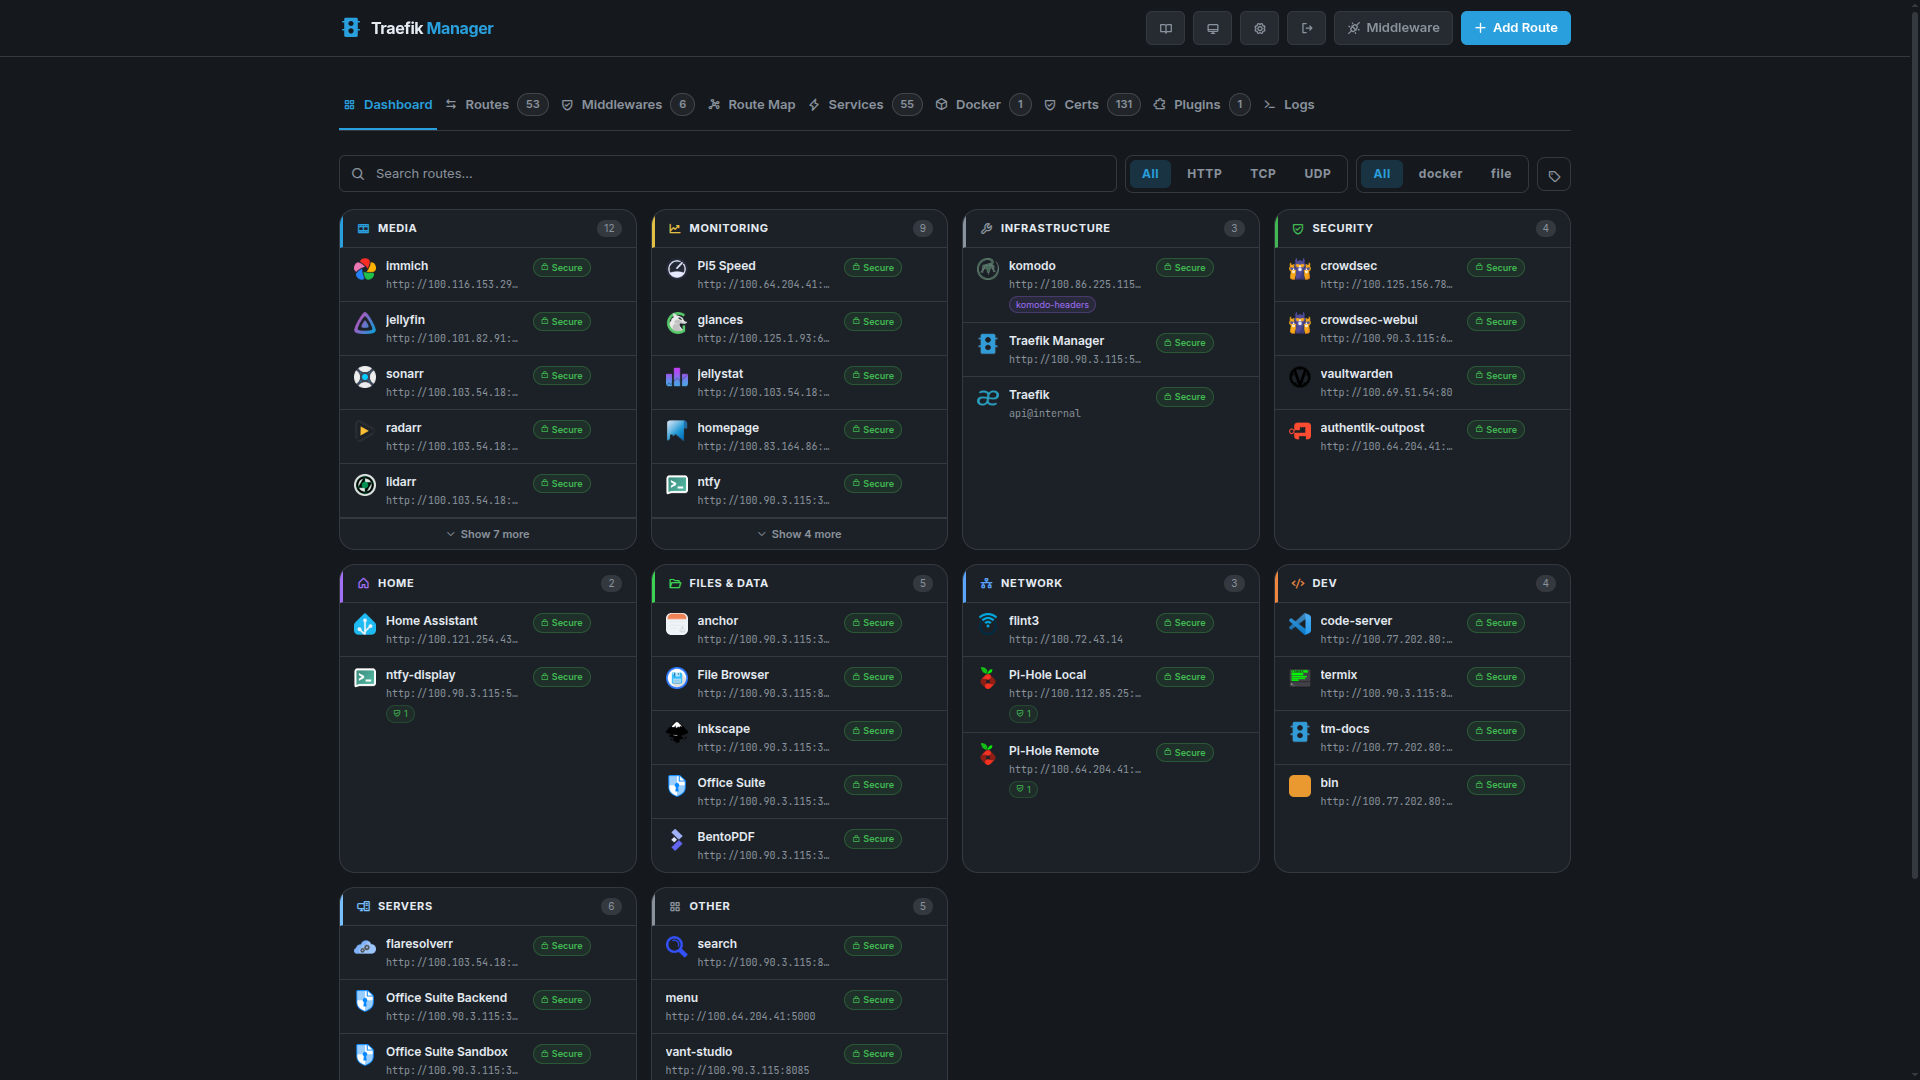Select the Pi-Hole Local icon in Network card
Screen dimensions: 1920x1080
988,679
